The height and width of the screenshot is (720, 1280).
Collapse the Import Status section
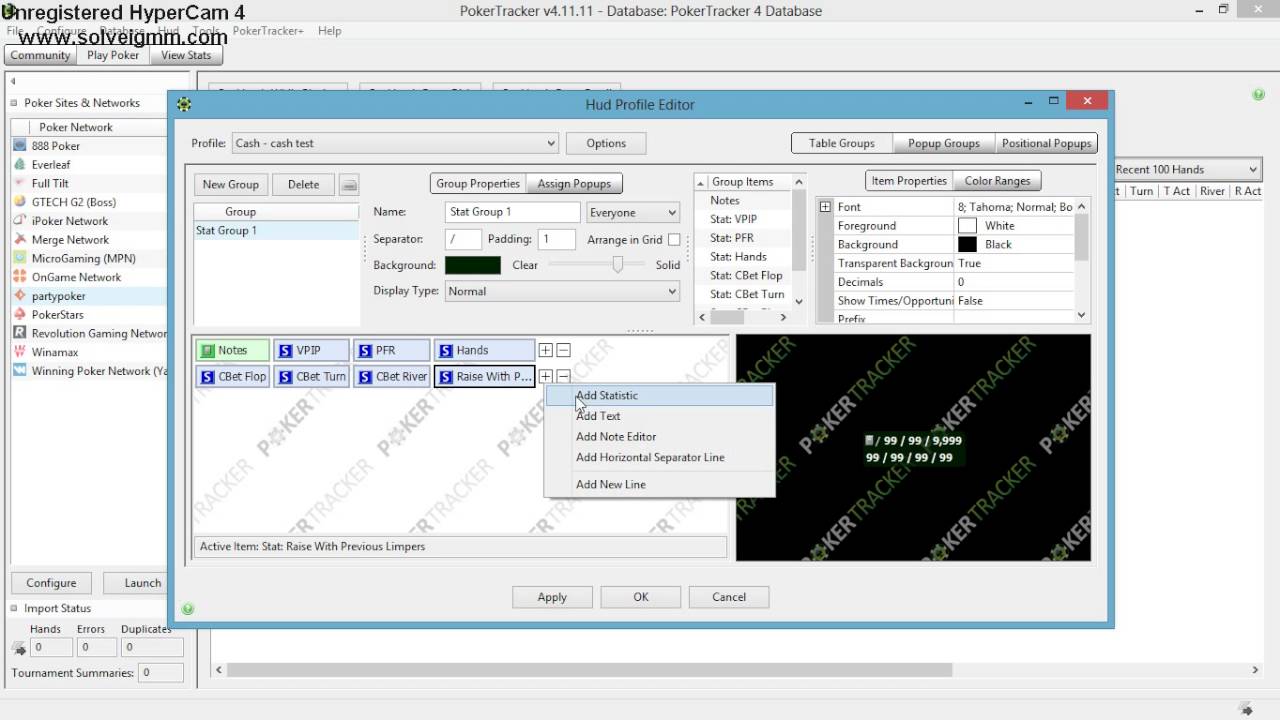(14, 608)
